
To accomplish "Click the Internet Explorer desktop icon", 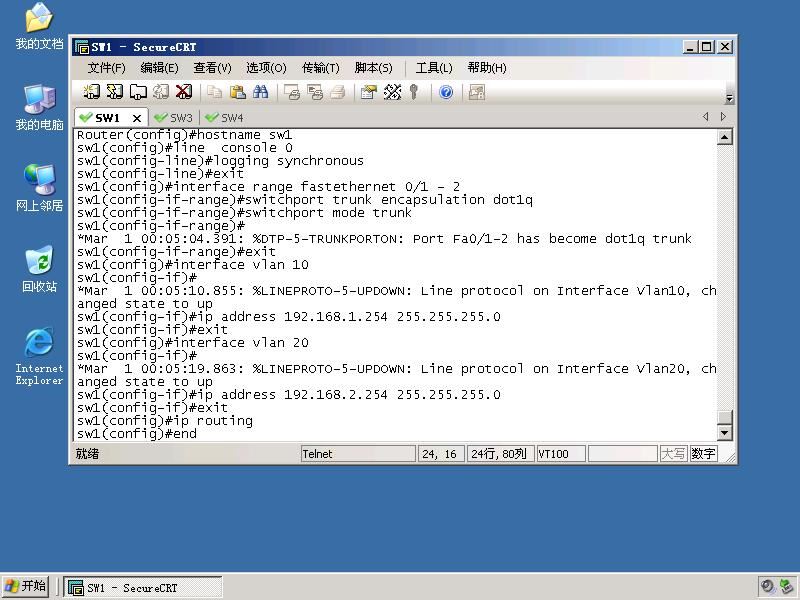I will pyautogui.click(x=39, y=356).
